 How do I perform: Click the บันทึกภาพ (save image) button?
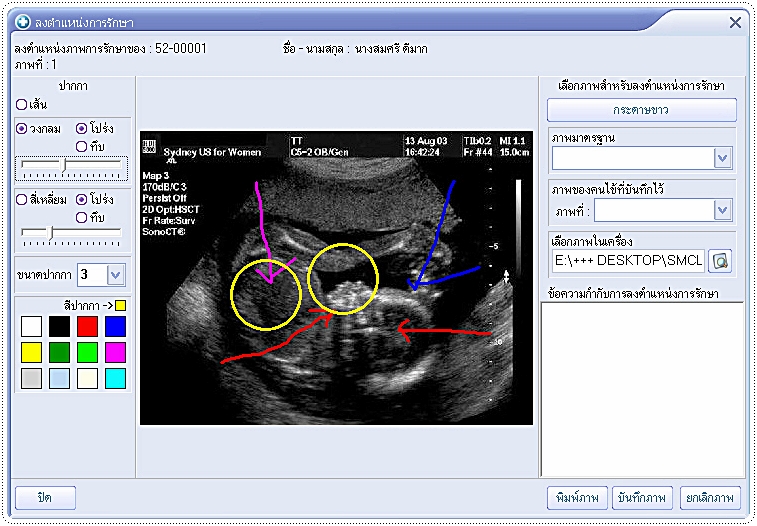coord(642,498)
